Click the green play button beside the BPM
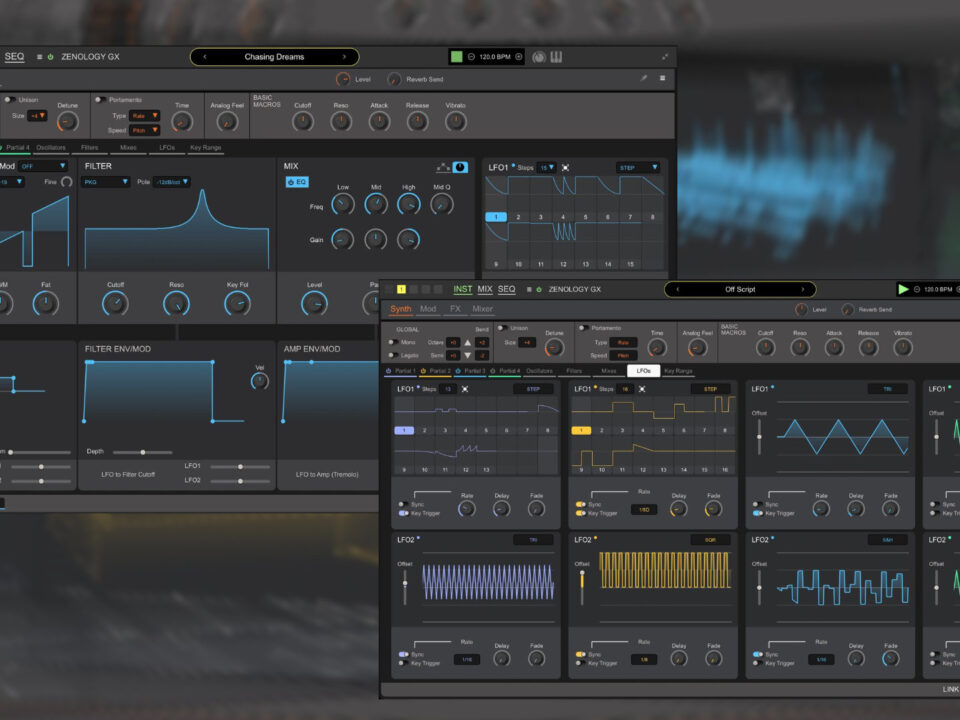The height and width of the screenshot is (720, 960). tap(903, 289)
